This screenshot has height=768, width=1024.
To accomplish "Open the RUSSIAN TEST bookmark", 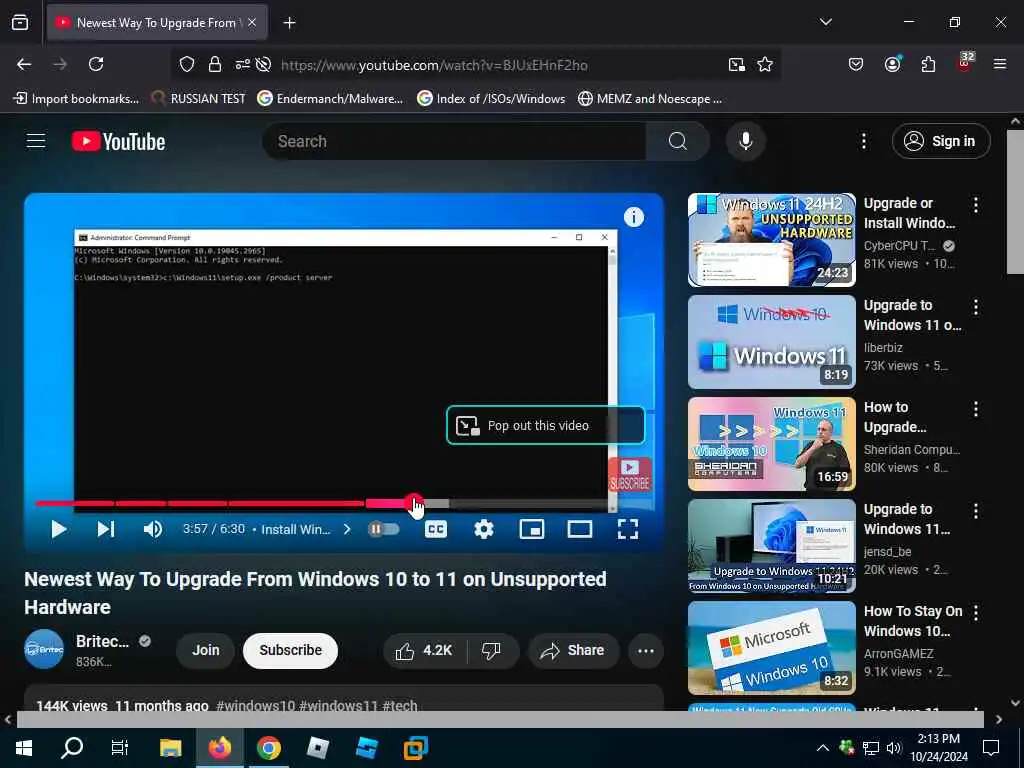I will [x=199, y=99].
